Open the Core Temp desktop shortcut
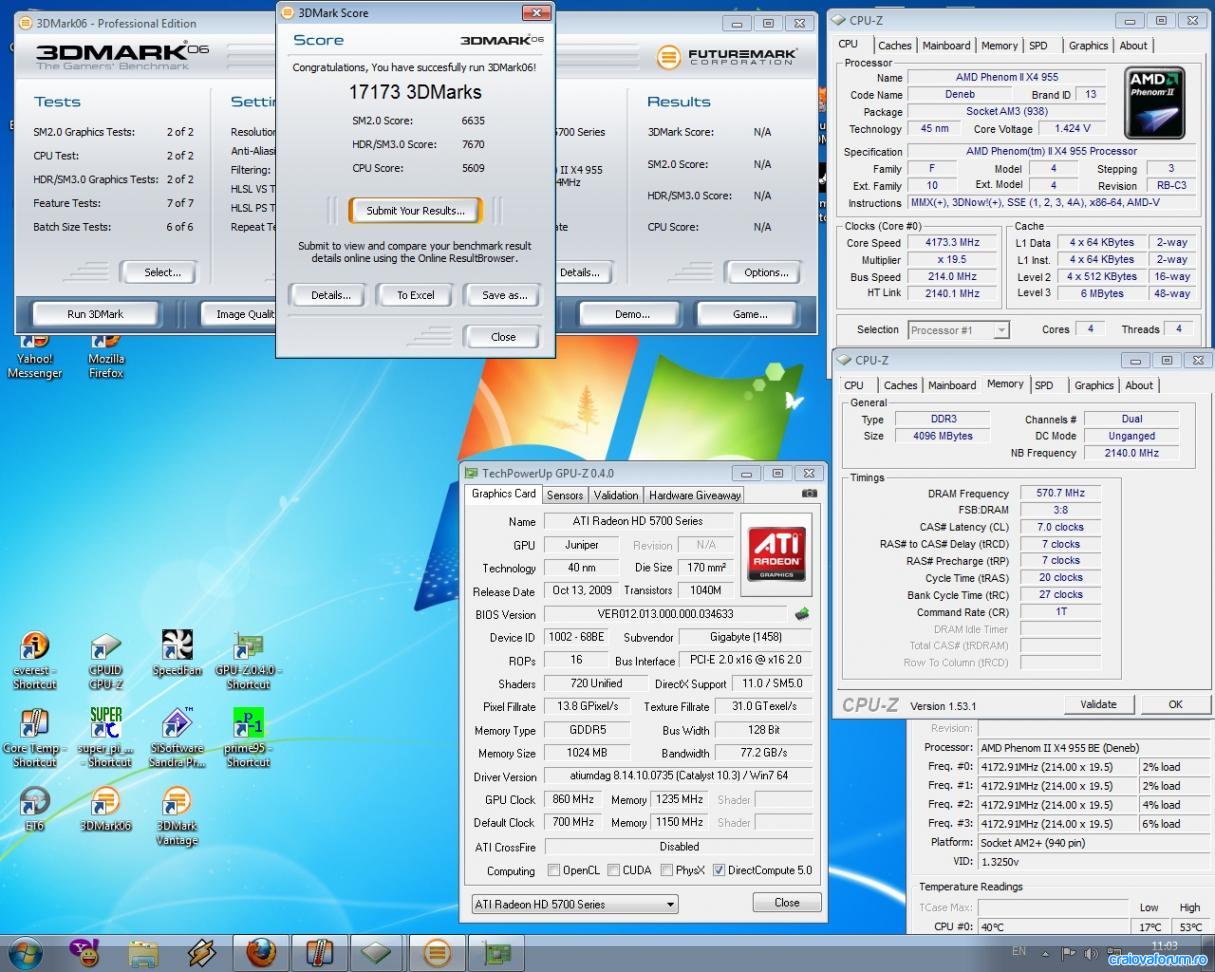Viewport: 1215px width, 972px height. point(34,738)
